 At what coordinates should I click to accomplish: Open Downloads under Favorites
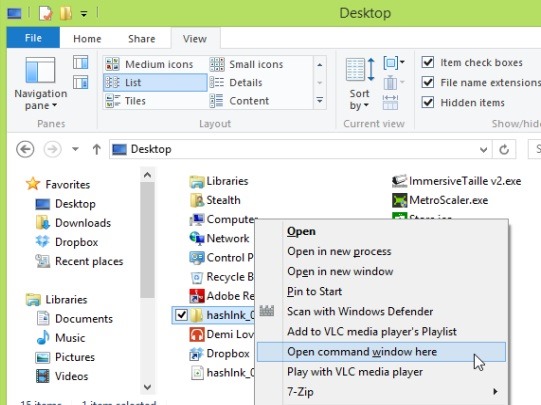[x=73, y=223]
